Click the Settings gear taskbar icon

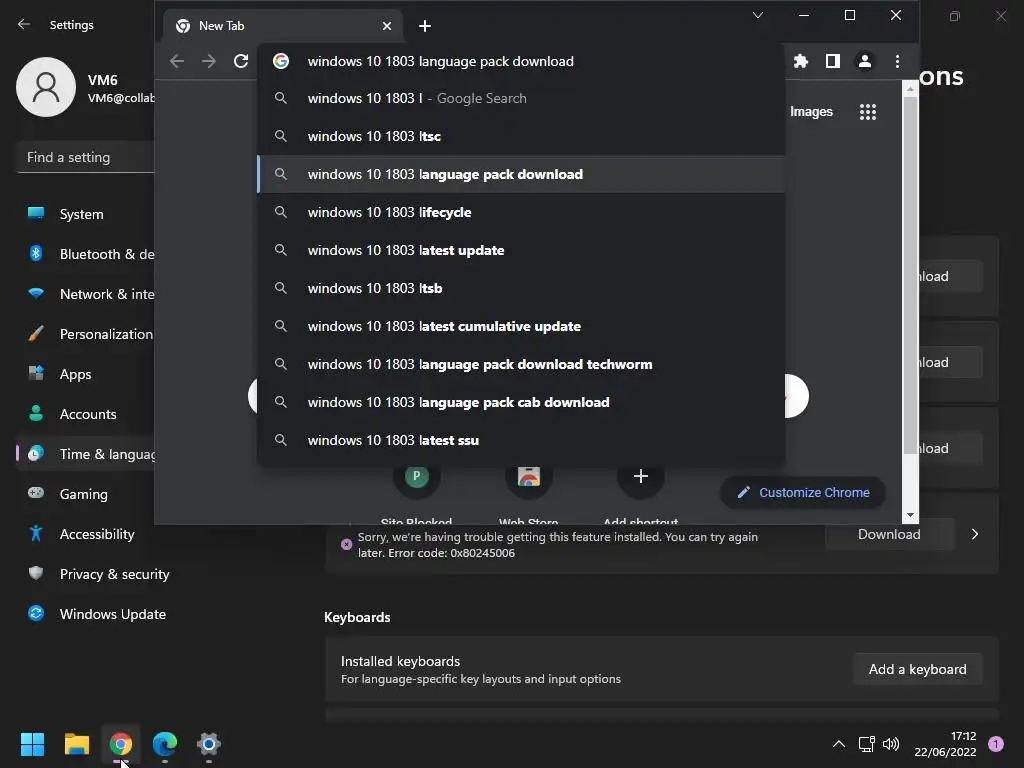tap(209, 744)
